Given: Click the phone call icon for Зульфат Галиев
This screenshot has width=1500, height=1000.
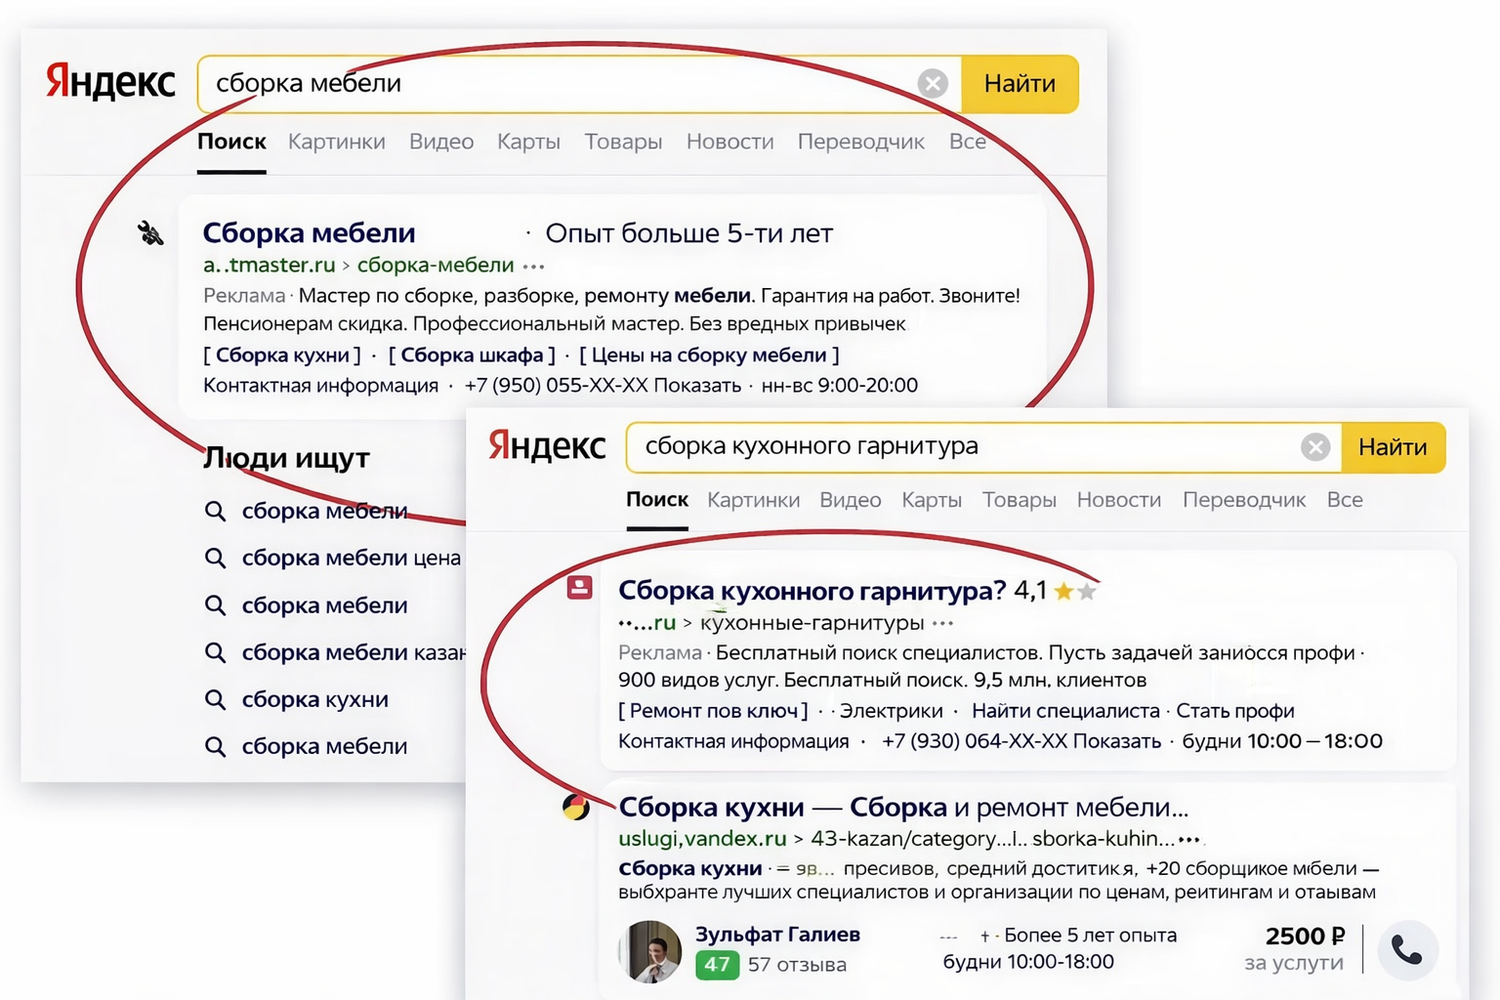Looking at the screenshot, I should point(1407,950).
